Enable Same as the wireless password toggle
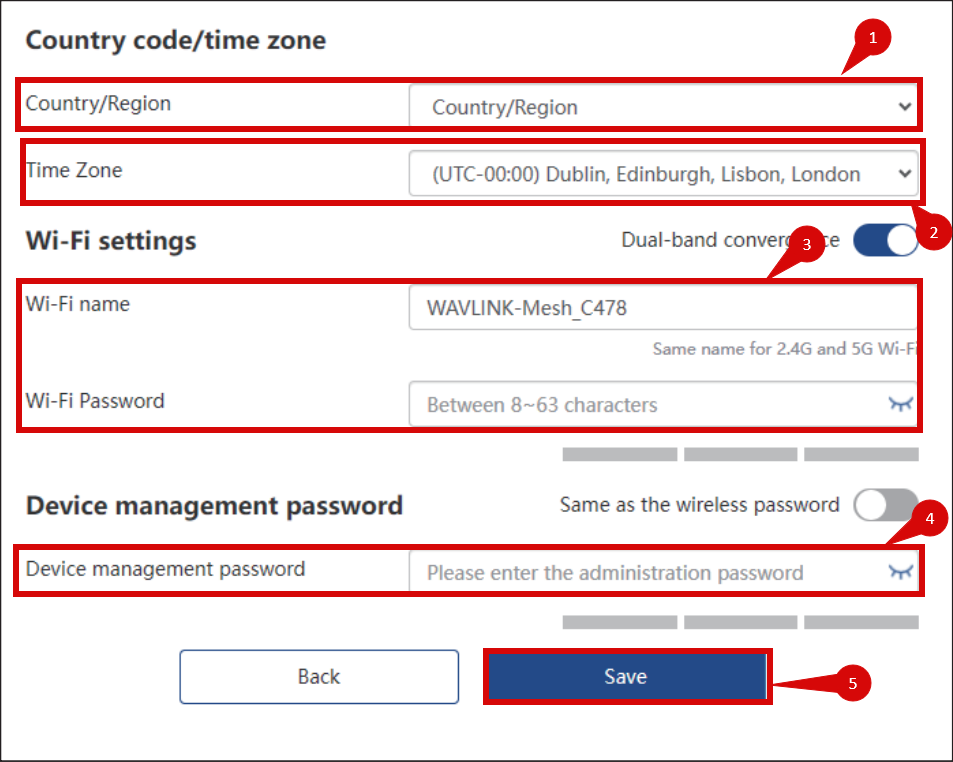Image resolution: width=953 pixels, height=762 pixels. point(885,505)
